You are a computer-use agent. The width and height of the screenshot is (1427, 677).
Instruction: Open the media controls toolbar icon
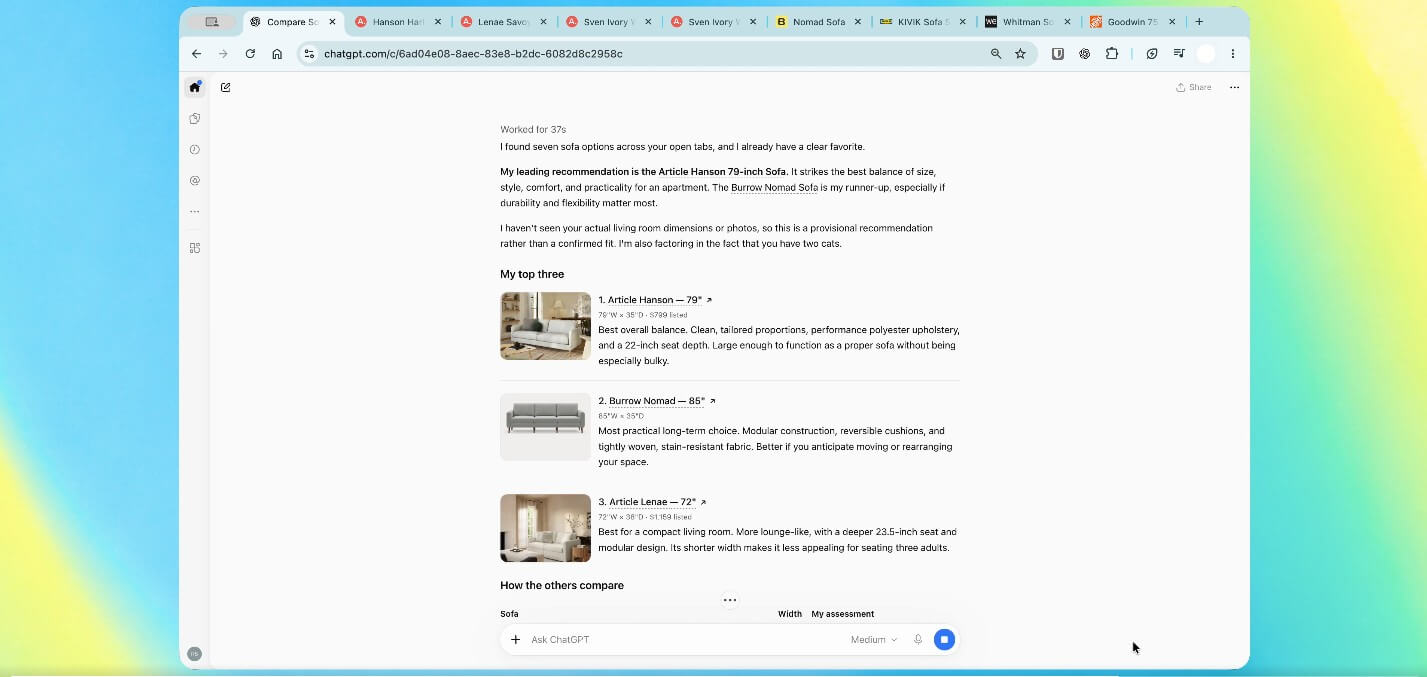tap(1179, 54)
